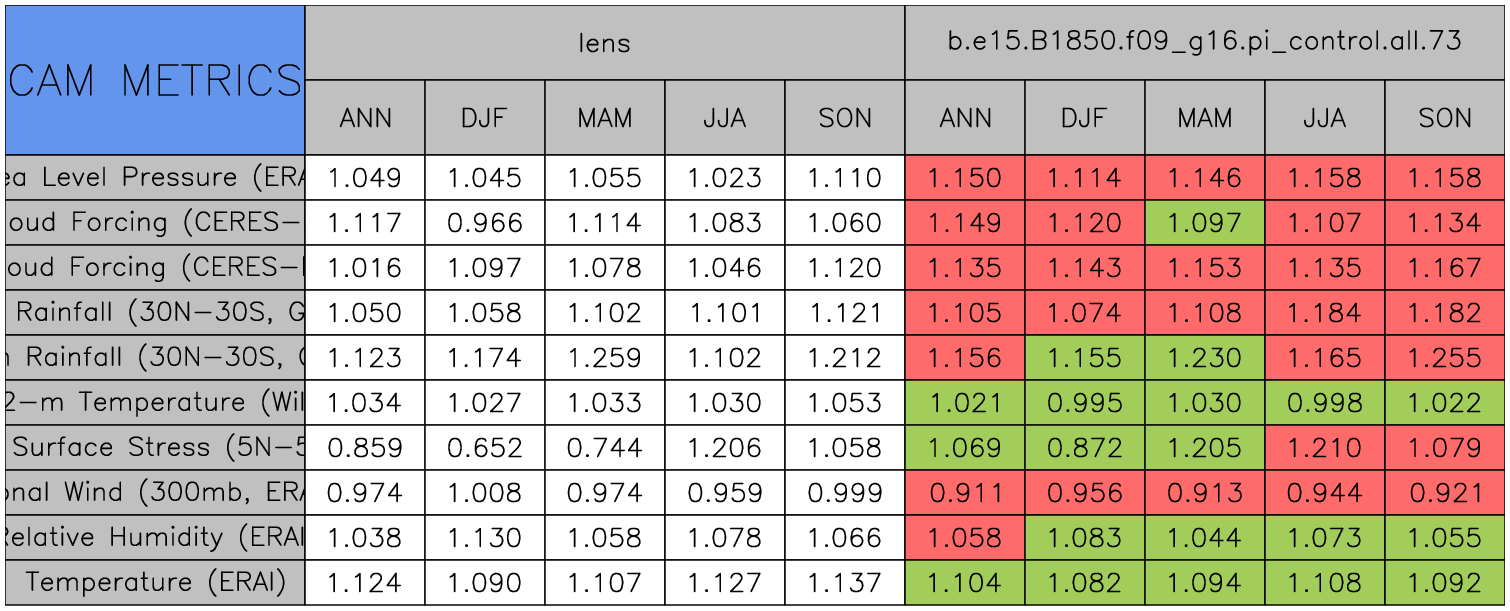Click the lens cell with value 1.137
The height and width of the screenshot is (611, 1510).
tap(844, 583)
